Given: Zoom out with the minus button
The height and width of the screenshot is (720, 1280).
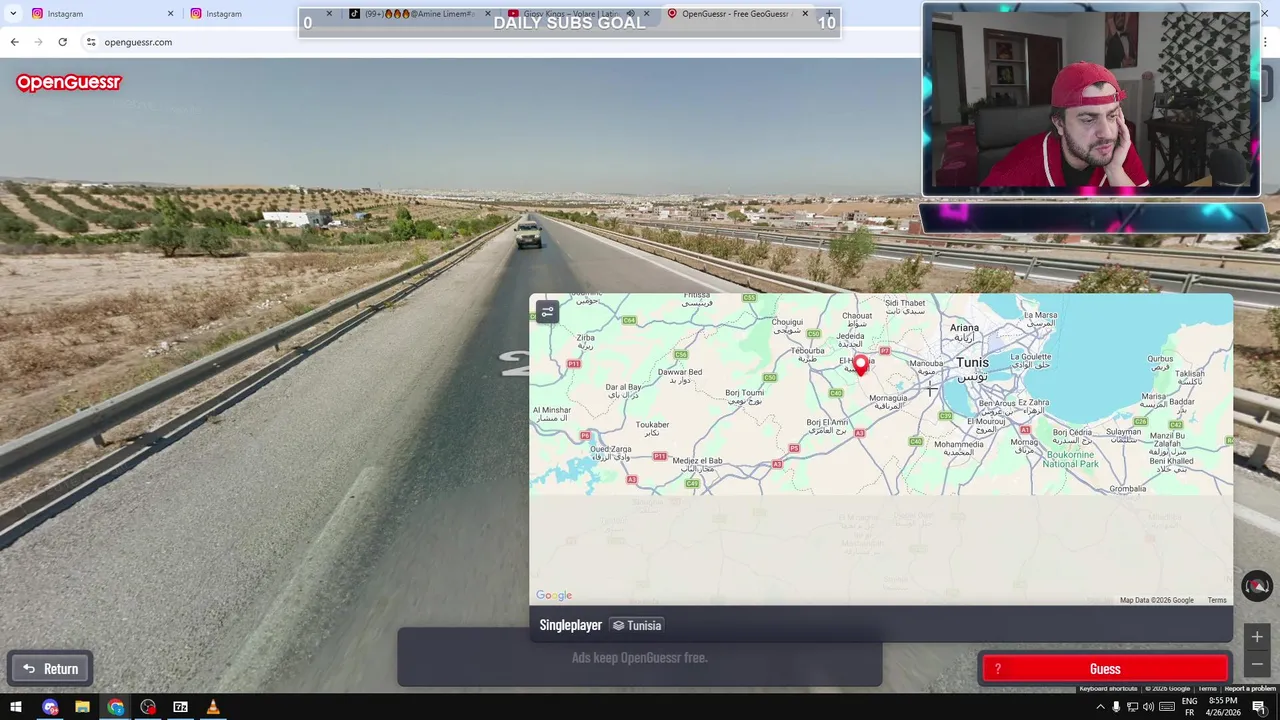Looking at the screenshot, I should tap(1257, 664).
